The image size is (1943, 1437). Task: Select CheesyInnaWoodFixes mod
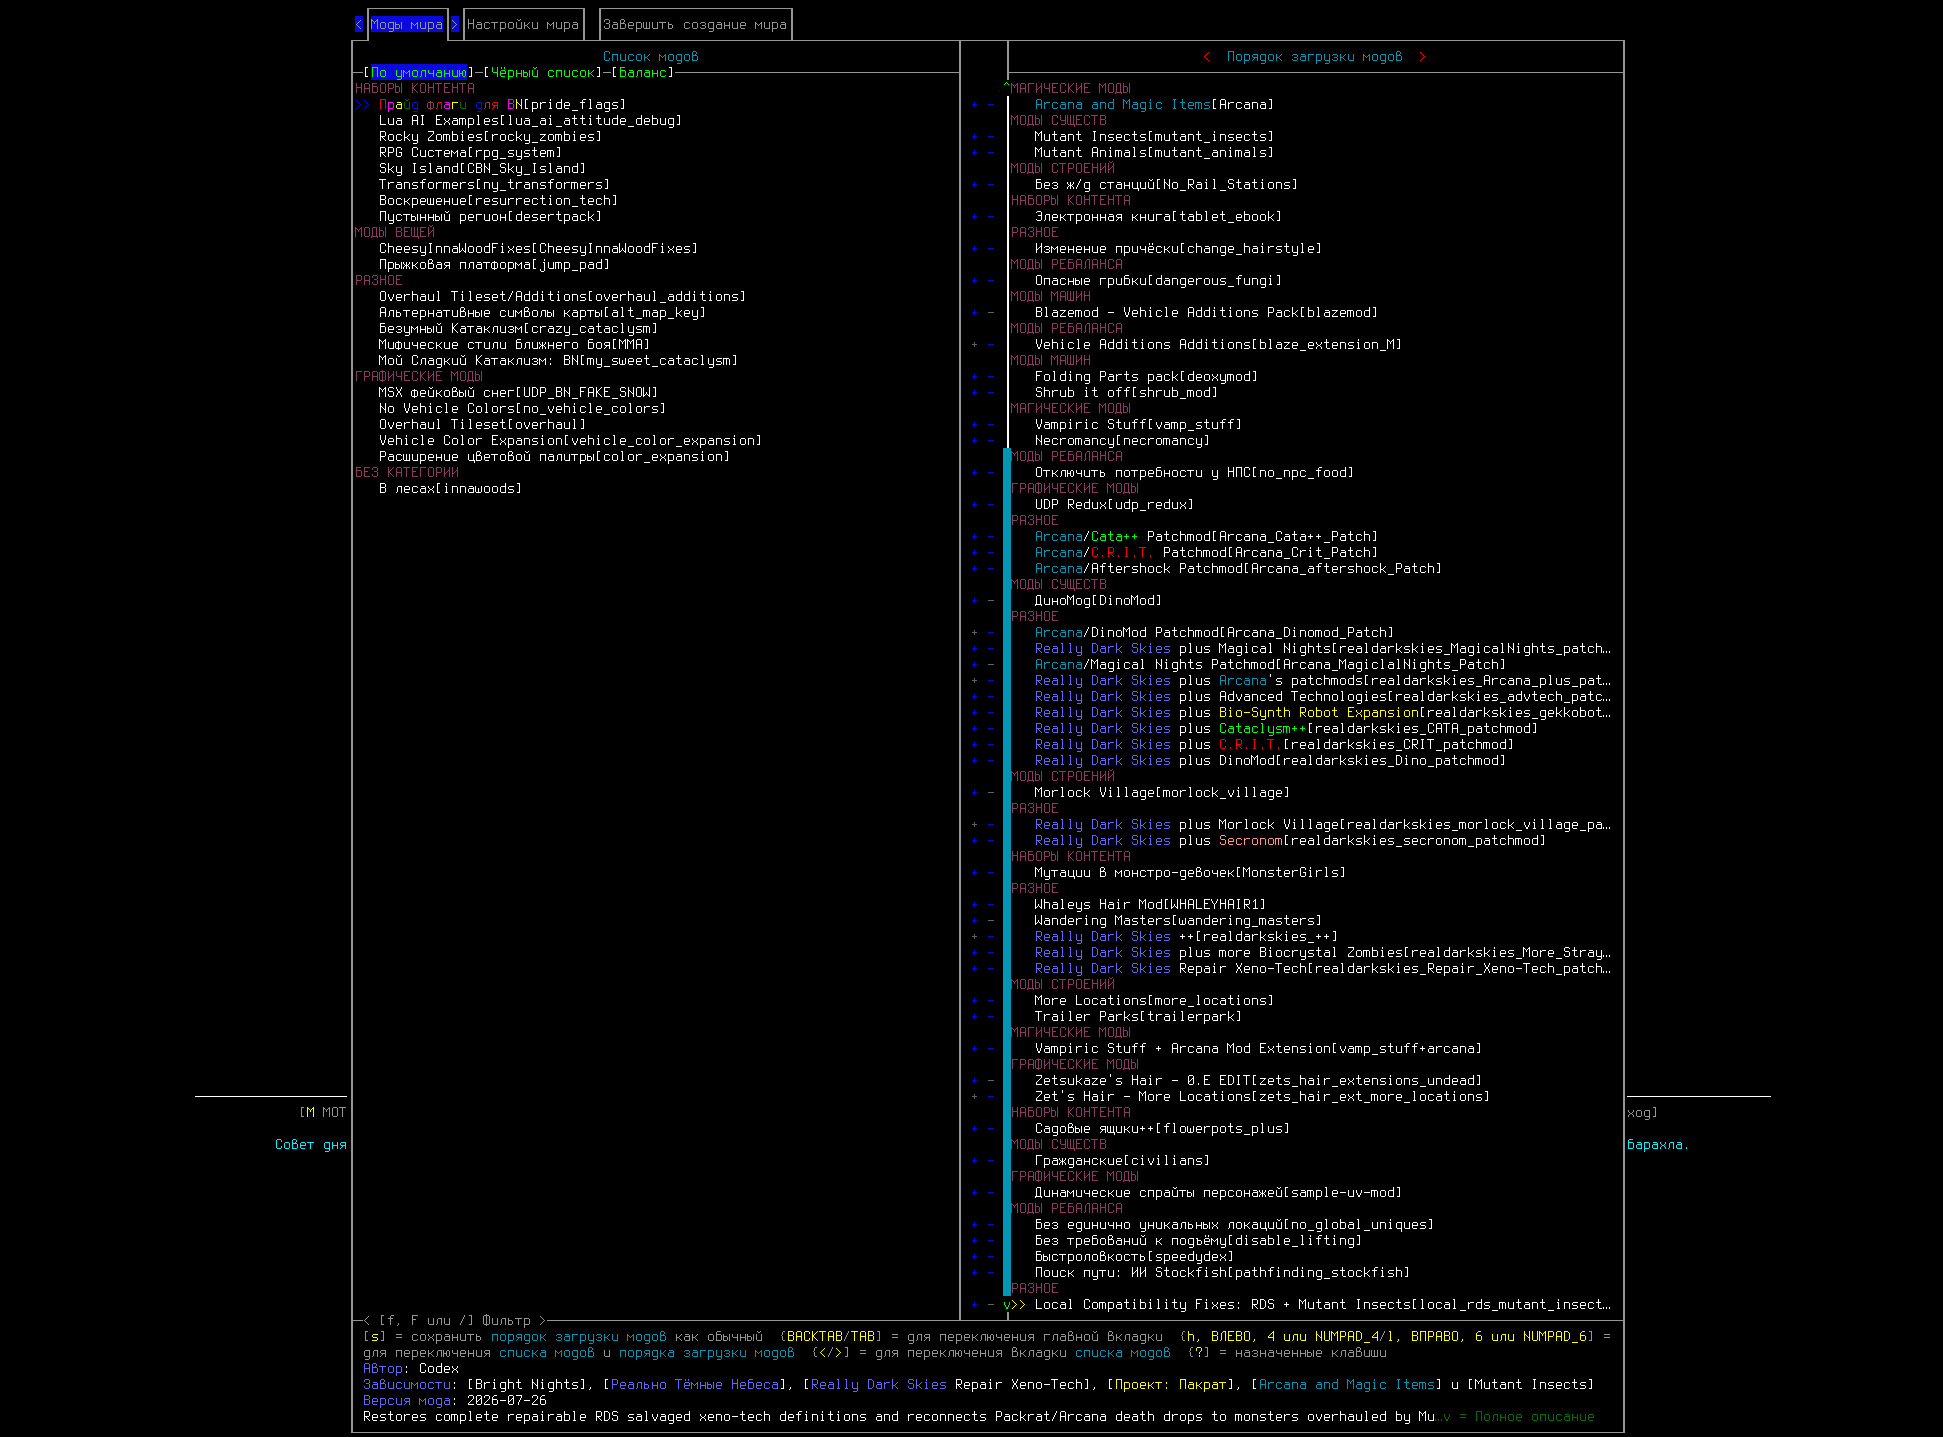tap(539, 249)
